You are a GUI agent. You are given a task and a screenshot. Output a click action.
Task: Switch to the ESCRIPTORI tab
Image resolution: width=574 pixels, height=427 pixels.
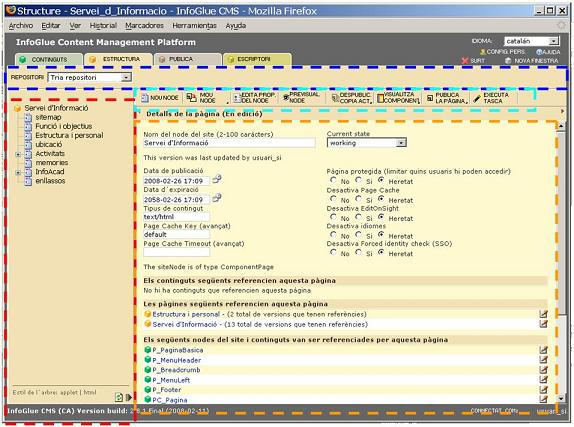(257, 59)
